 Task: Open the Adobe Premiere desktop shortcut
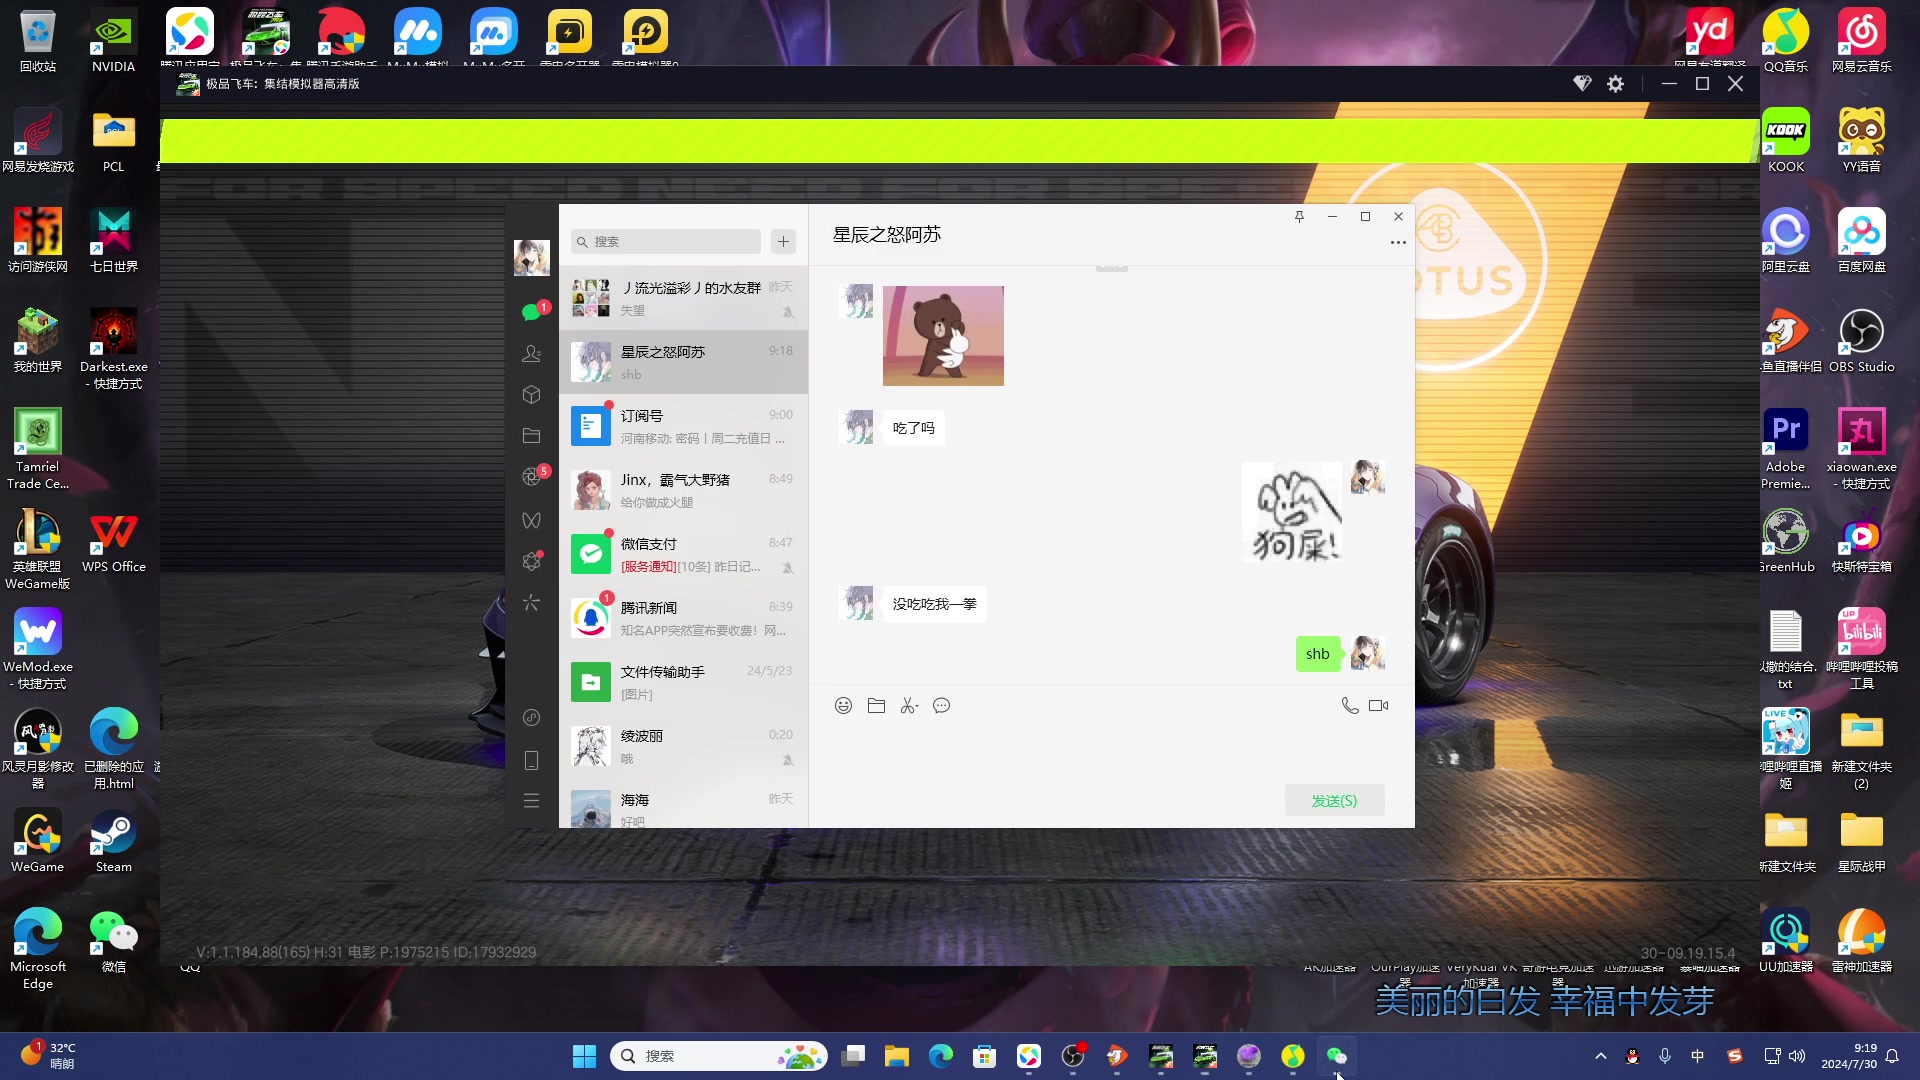[x=1785, y=449]
